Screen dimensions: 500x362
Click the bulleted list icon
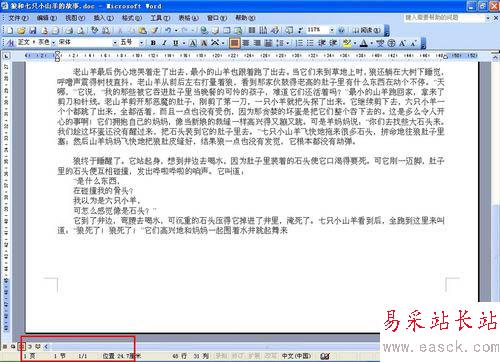[310, 43]
